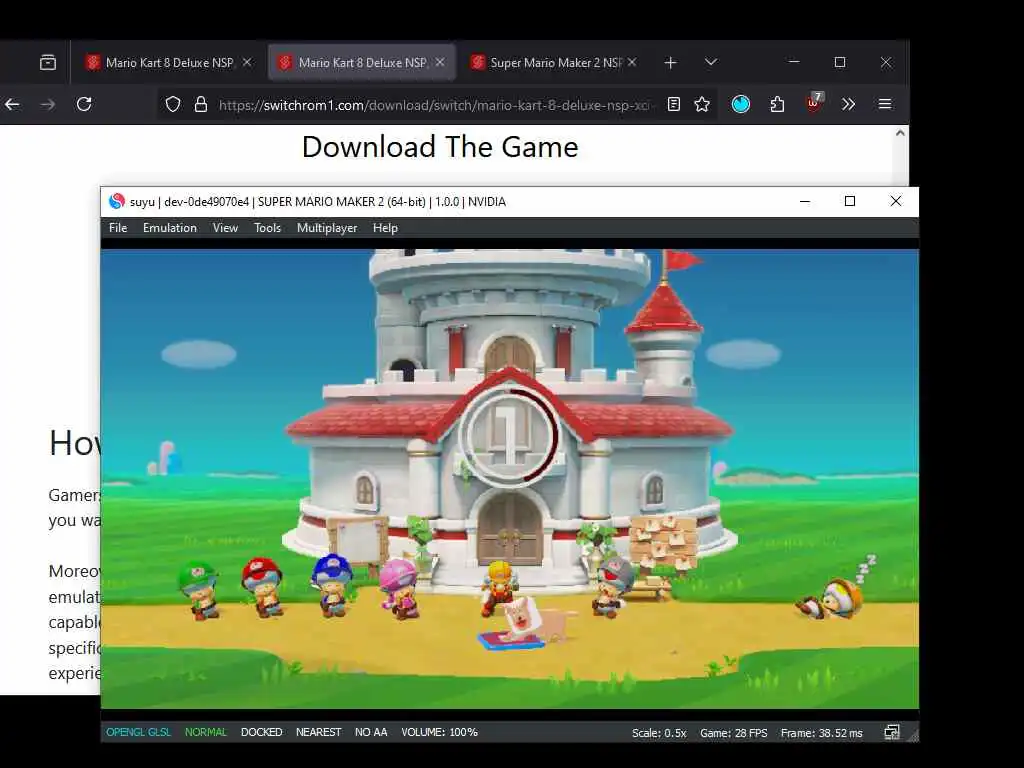Click Download The Game heading

pyautogui.click(x=440, y=147)
